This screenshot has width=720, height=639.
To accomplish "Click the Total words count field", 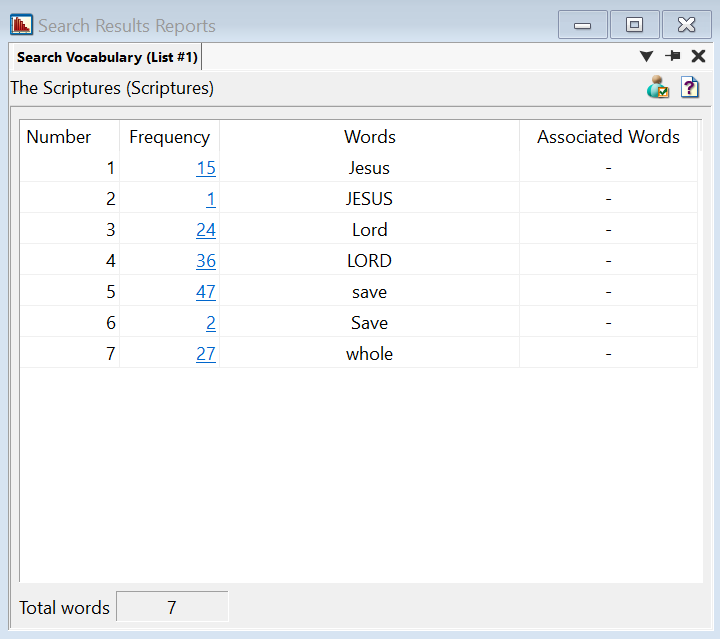I will coord(172,607).
